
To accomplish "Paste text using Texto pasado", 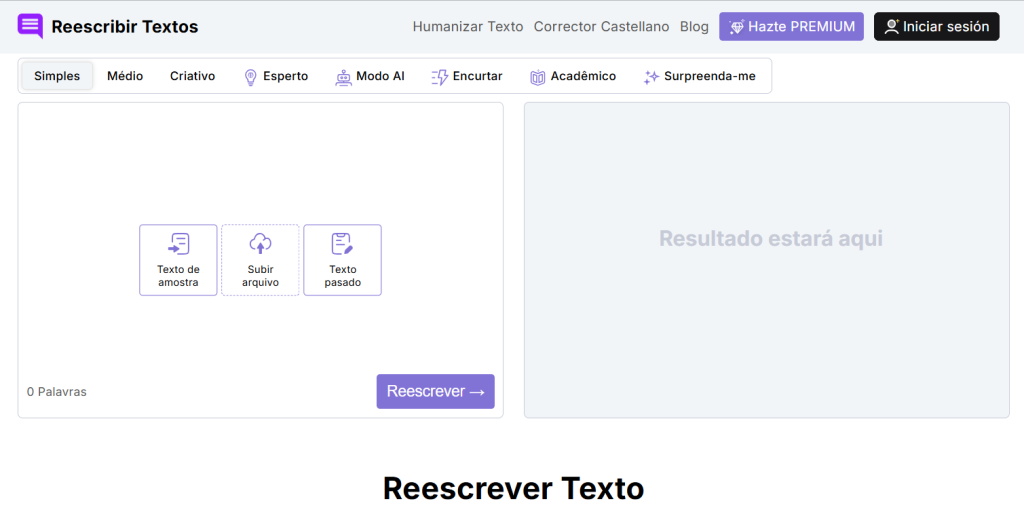I will pos(342,260).
